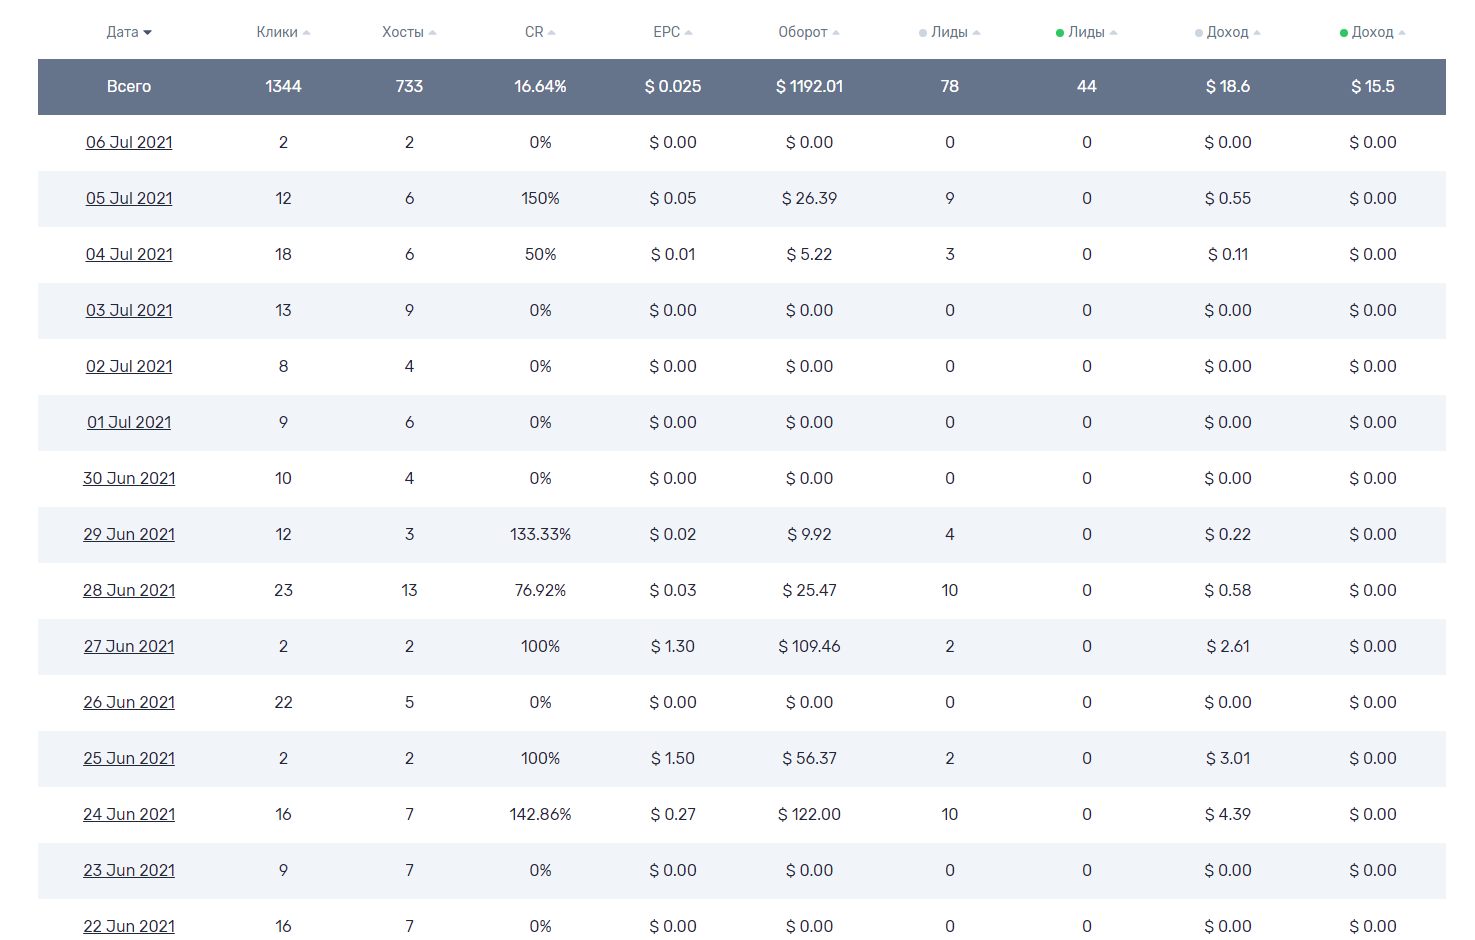Click sort arrow beside gray-dot Доход column
The width and height of the screenshot is (1475, 940).
point(1257,33)
